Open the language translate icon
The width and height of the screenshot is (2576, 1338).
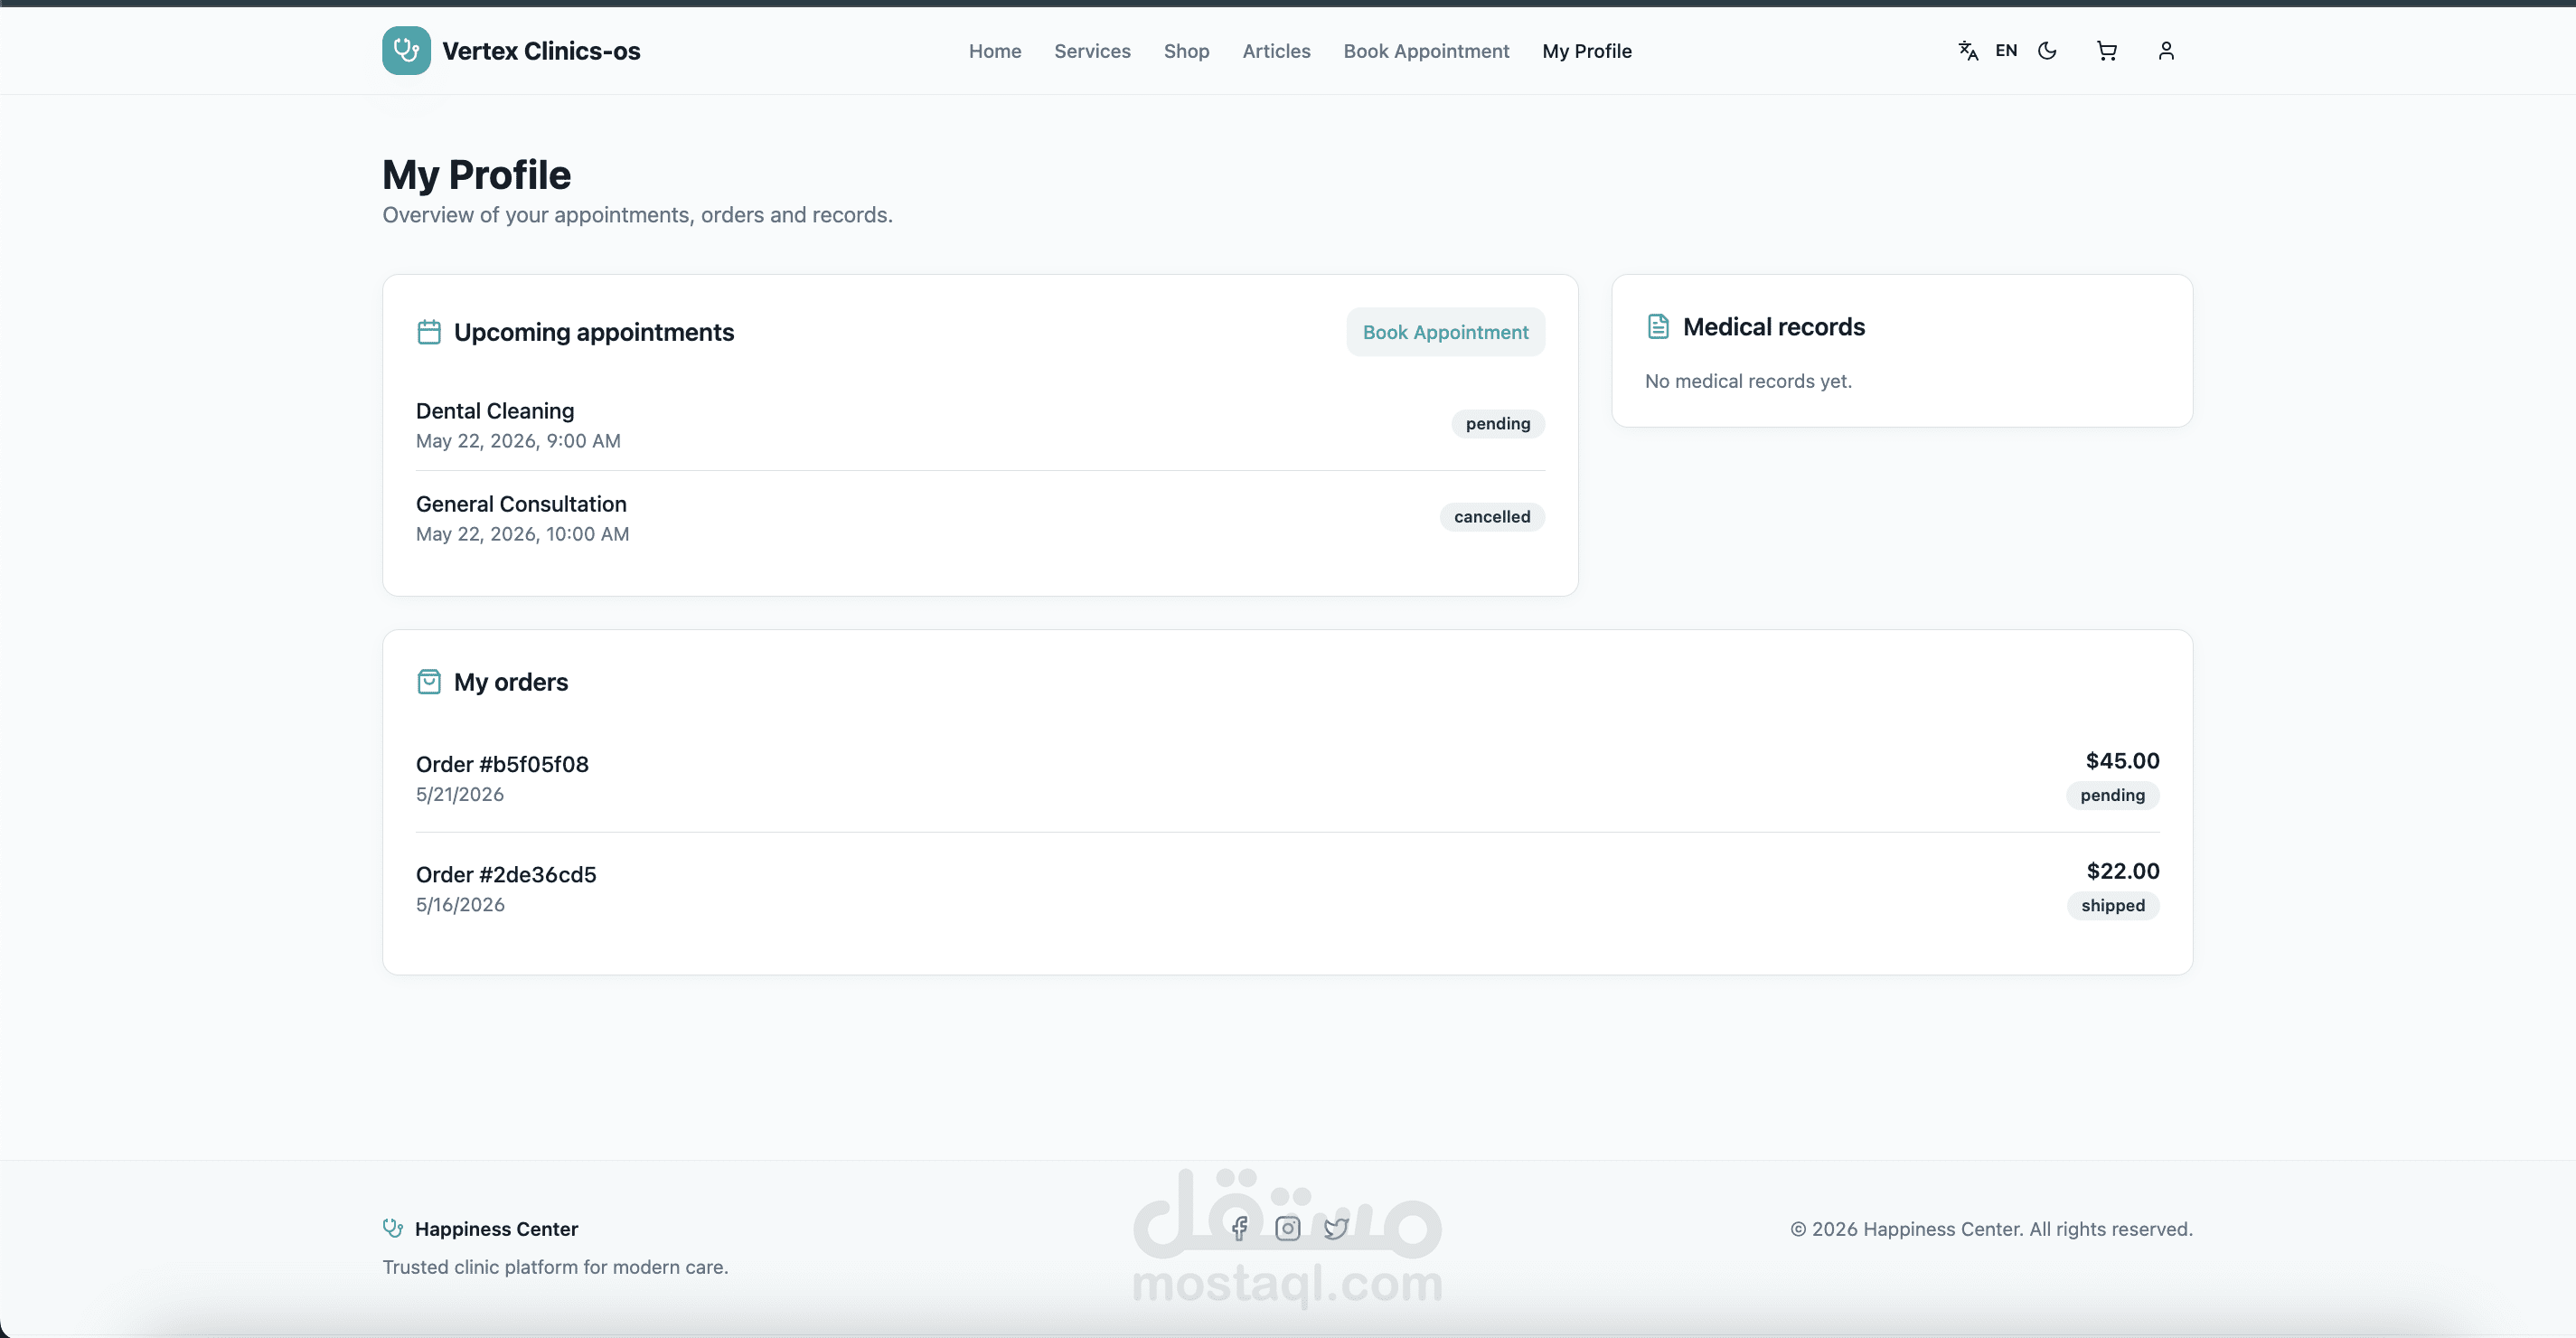1968,51
